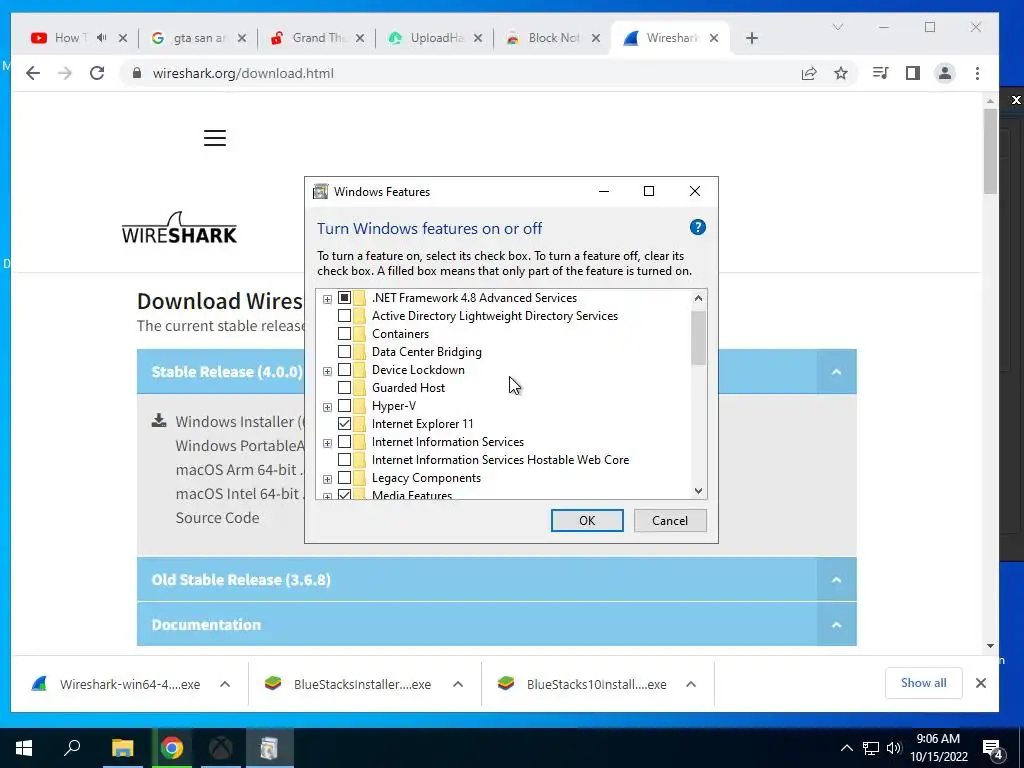Collapse the Stable Release section chevron
The height and width of the screenshot is (768, 1024).
[x=836, y=372]
